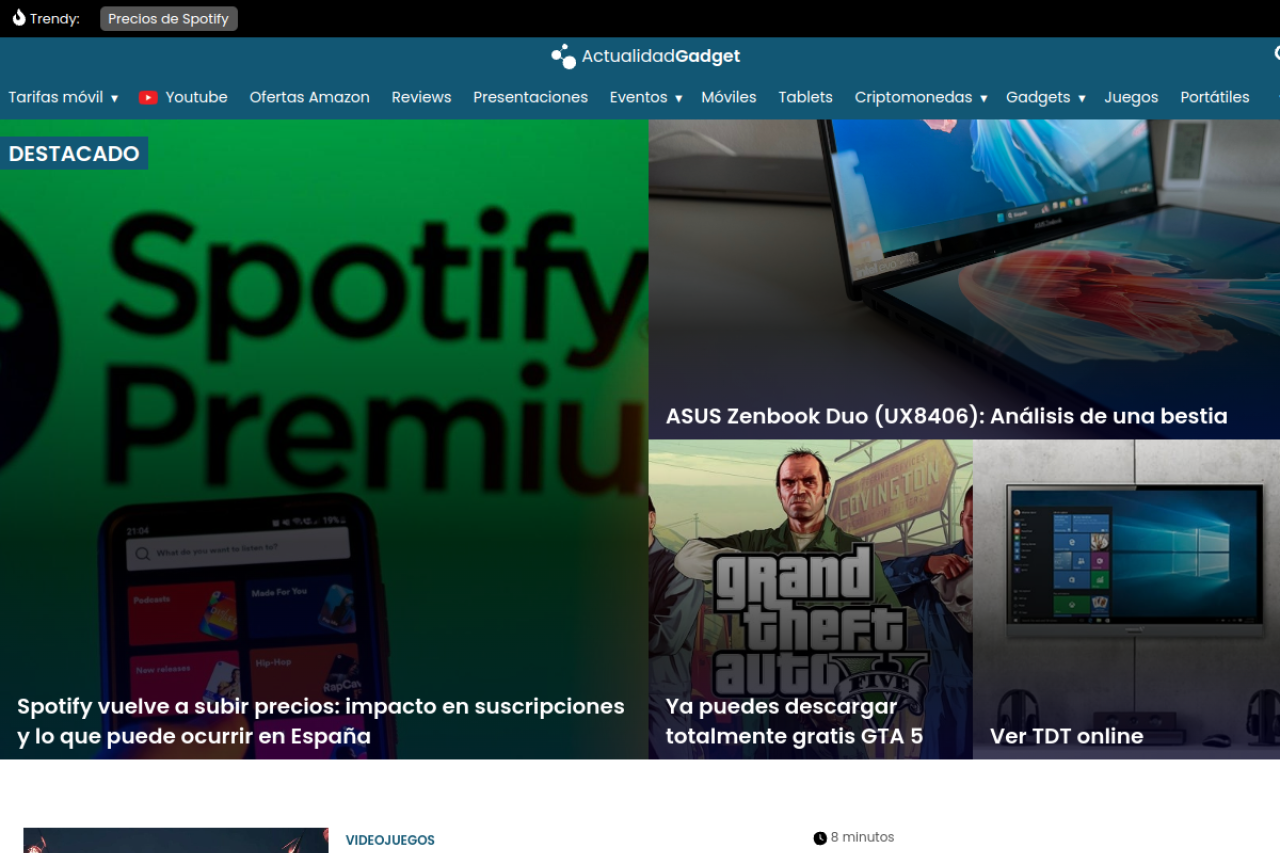
Task: Click the search icon at top right
Action: click(1277, 54)
